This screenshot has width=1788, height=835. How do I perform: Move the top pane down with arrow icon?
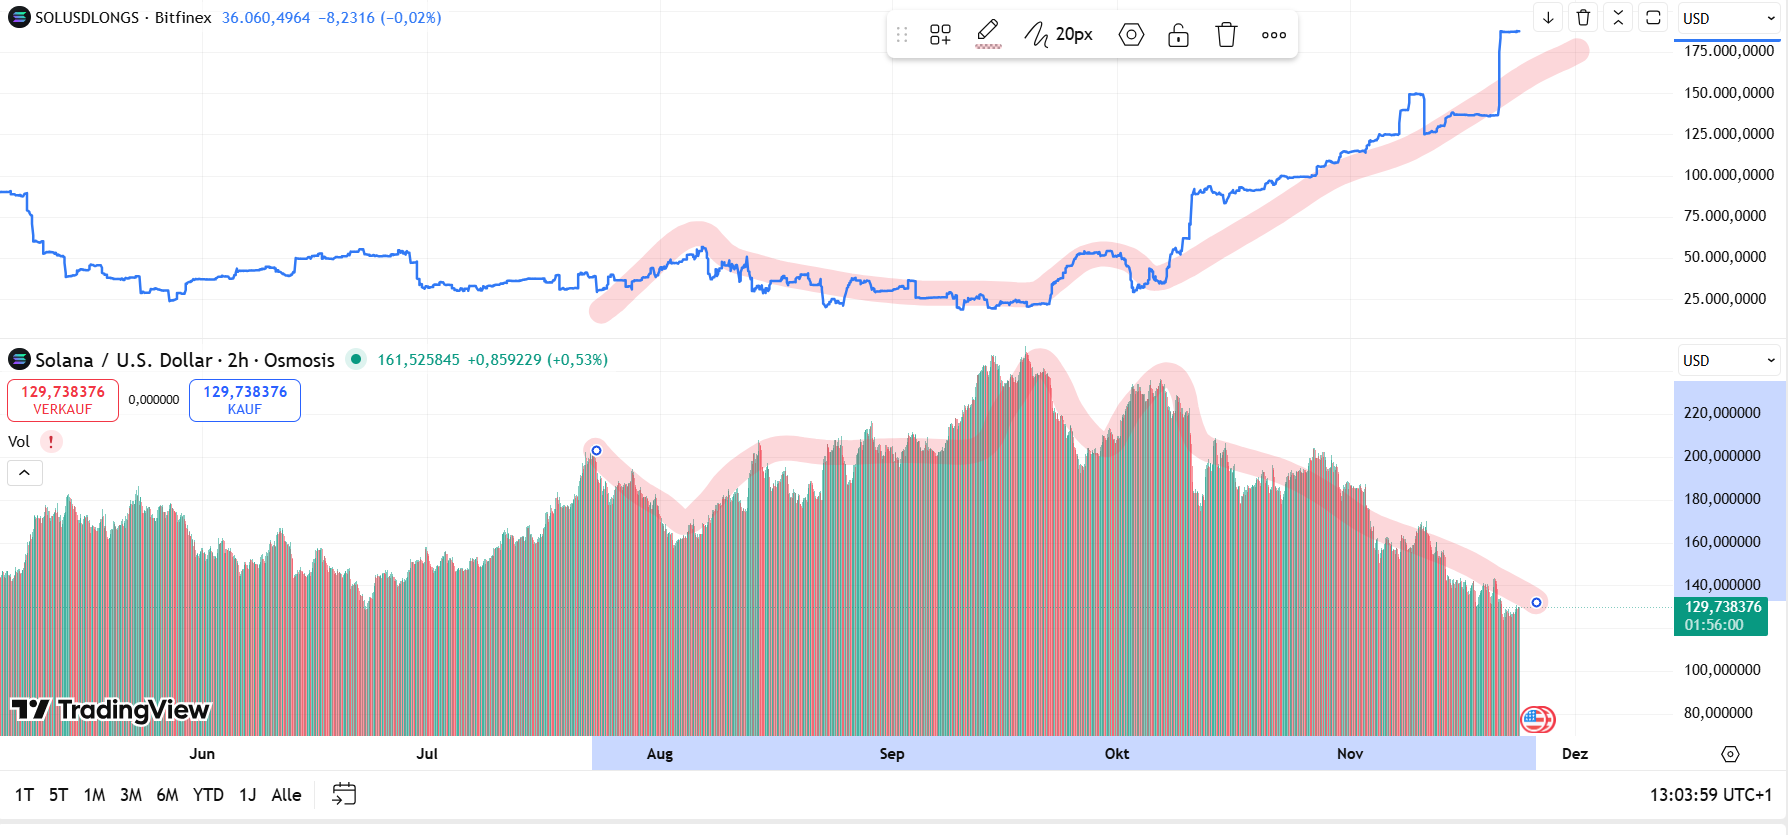tap(1548, 18)
